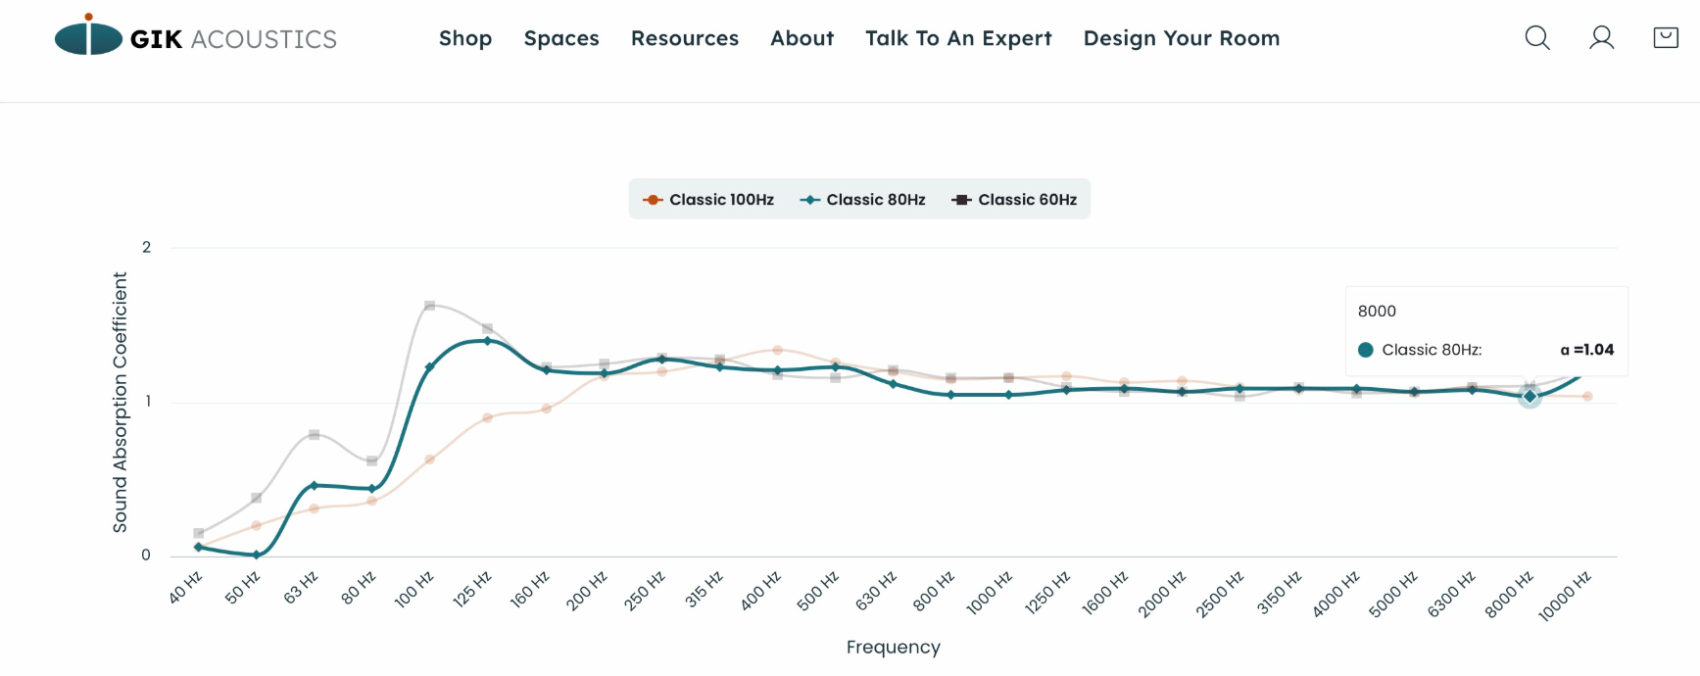Toggle Classic 60Hz series in legend
Viewport: 1700px width, 676px height.
[1014, 199]
